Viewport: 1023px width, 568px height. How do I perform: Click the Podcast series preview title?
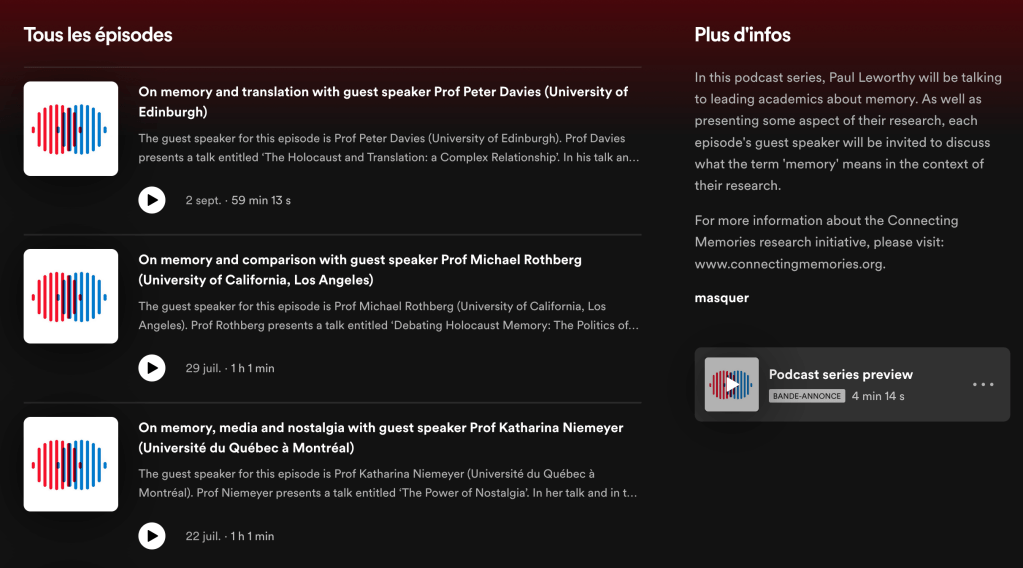tap(840, 375)
